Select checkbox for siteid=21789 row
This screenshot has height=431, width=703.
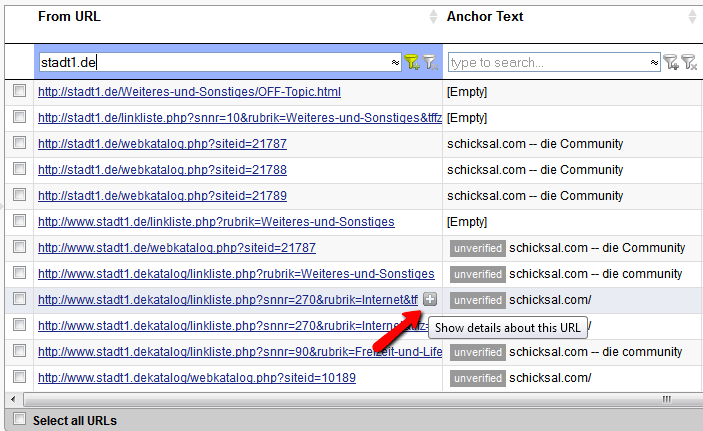click(19, 195)
